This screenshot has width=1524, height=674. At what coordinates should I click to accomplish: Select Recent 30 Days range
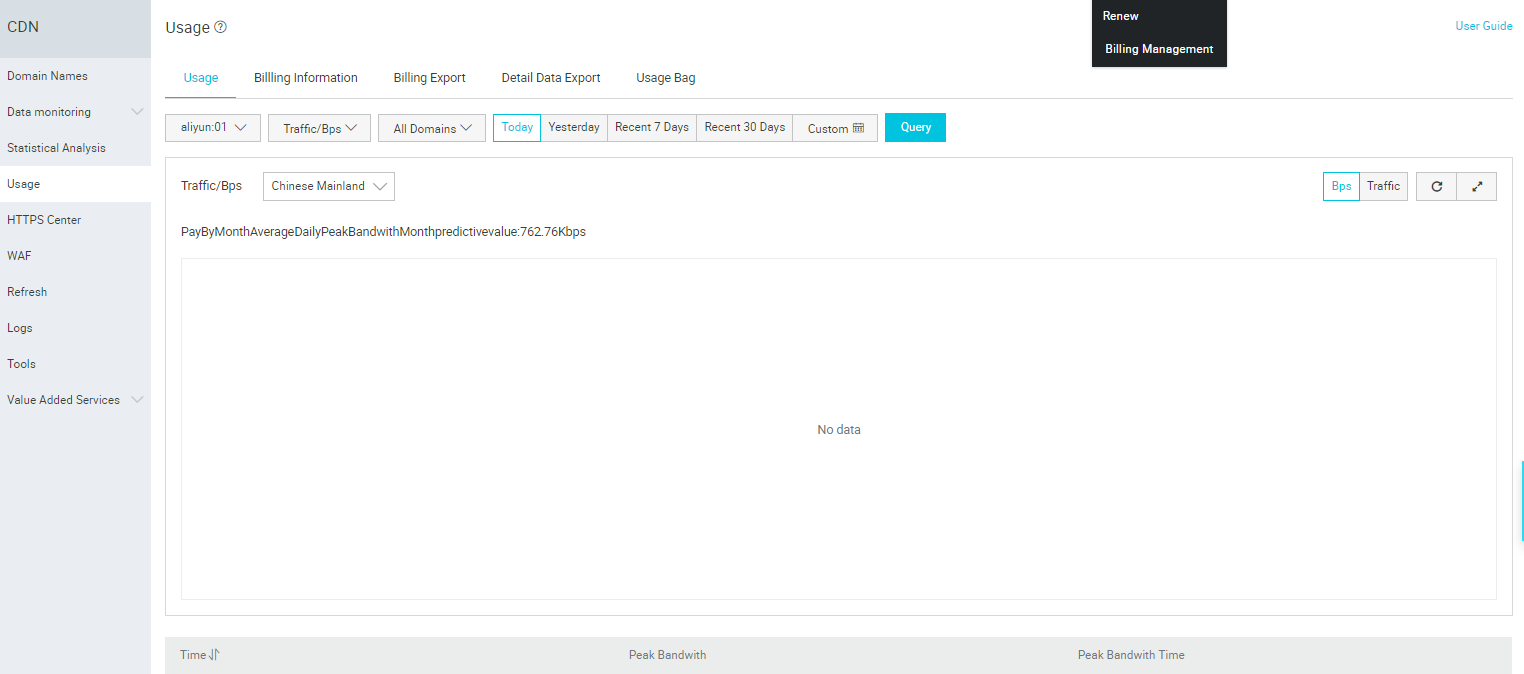pos(745,128)
